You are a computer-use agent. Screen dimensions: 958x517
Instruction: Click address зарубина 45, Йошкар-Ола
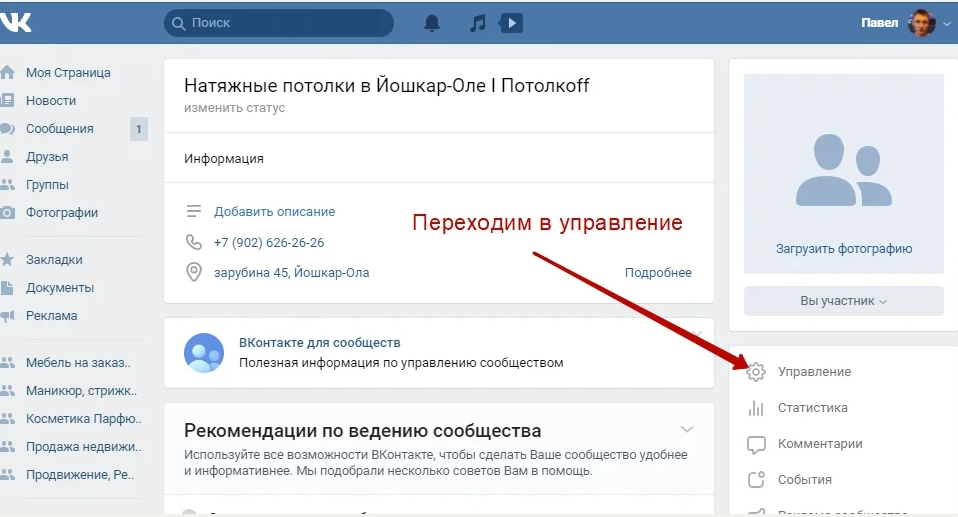291,273
